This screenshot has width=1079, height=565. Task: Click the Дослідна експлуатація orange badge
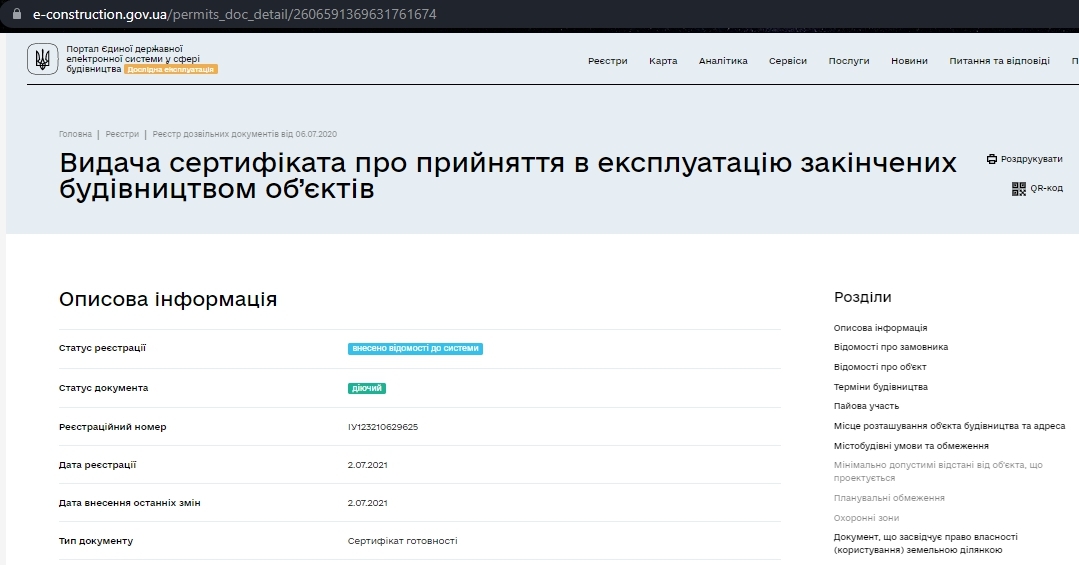pos(171,70)
